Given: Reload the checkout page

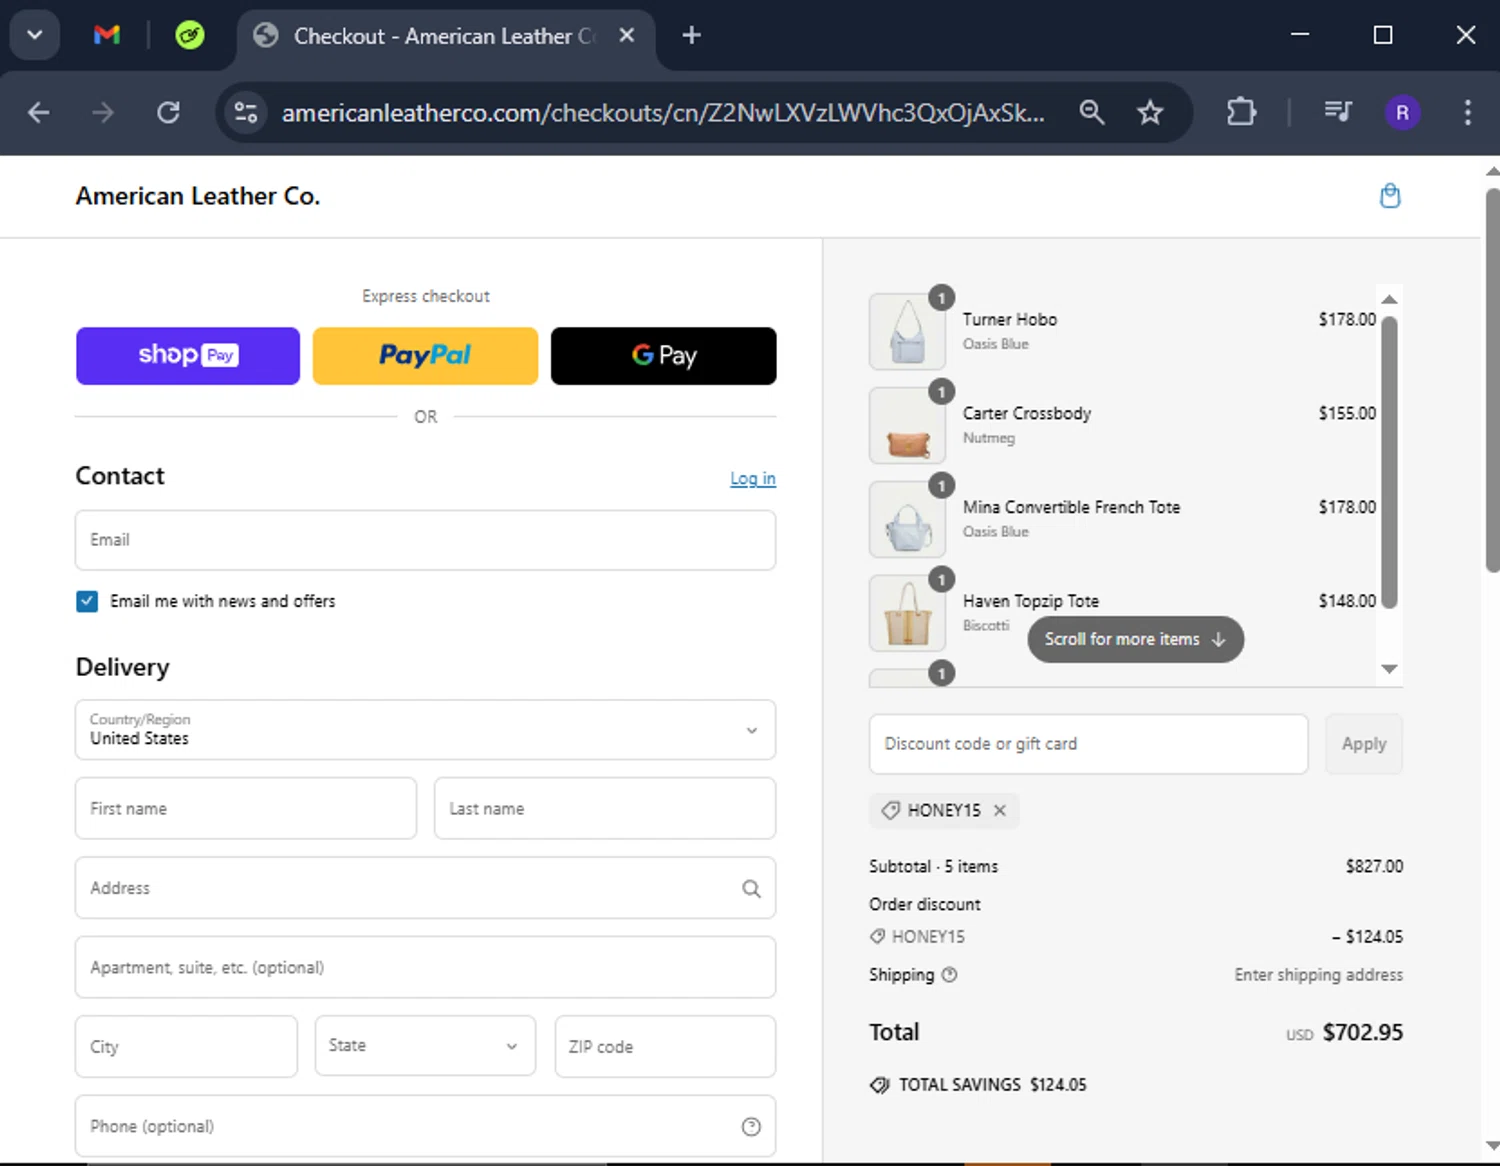Looking at the screenshot, I should 168,112.
